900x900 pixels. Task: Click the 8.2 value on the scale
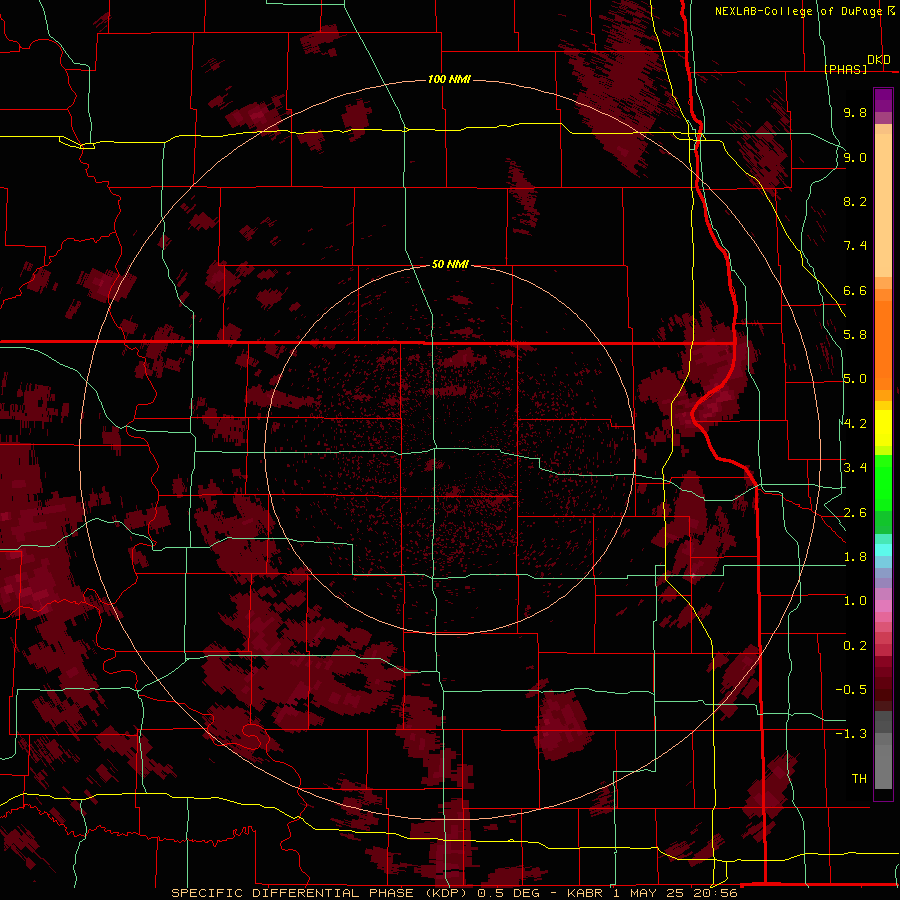(855, 201)
